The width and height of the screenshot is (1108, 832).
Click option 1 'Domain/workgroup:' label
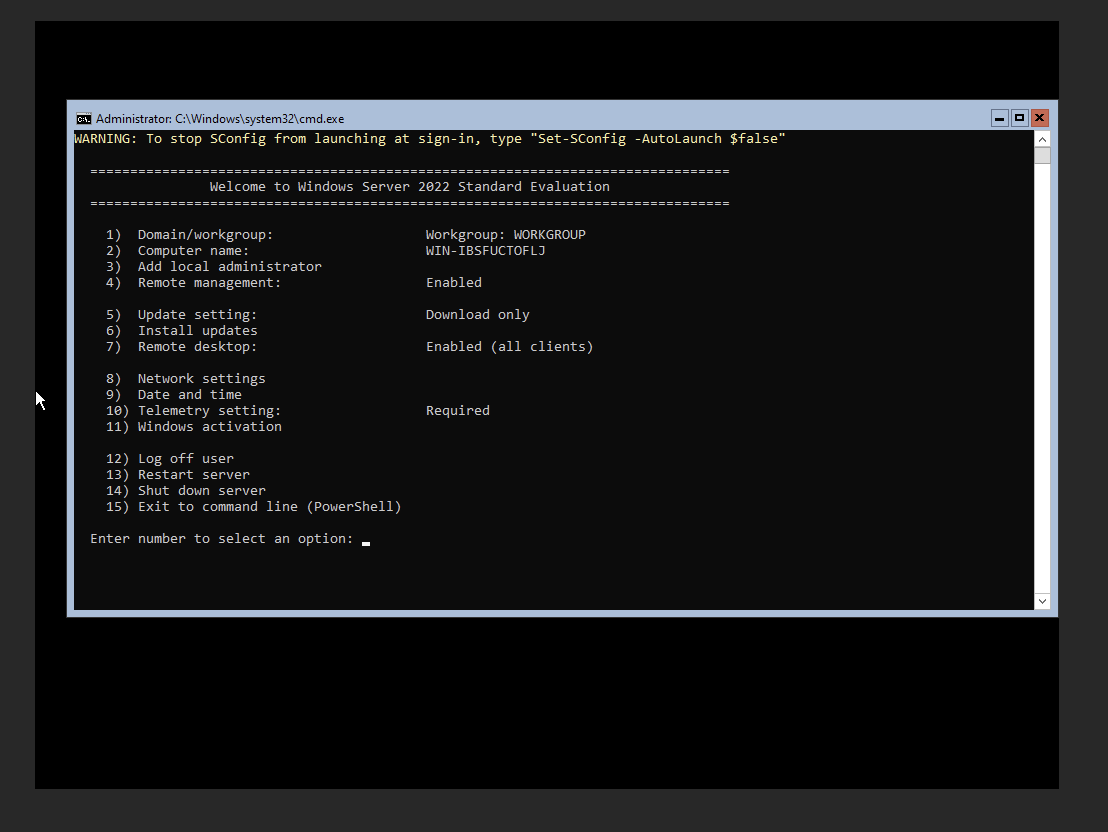point(205,235)
